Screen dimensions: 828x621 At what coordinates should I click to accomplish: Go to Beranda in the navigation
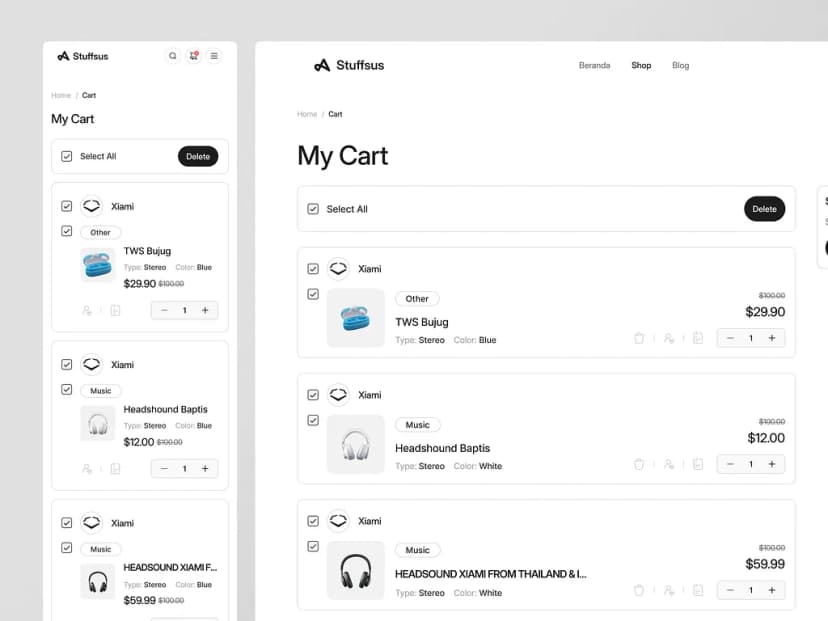(594, 65)
